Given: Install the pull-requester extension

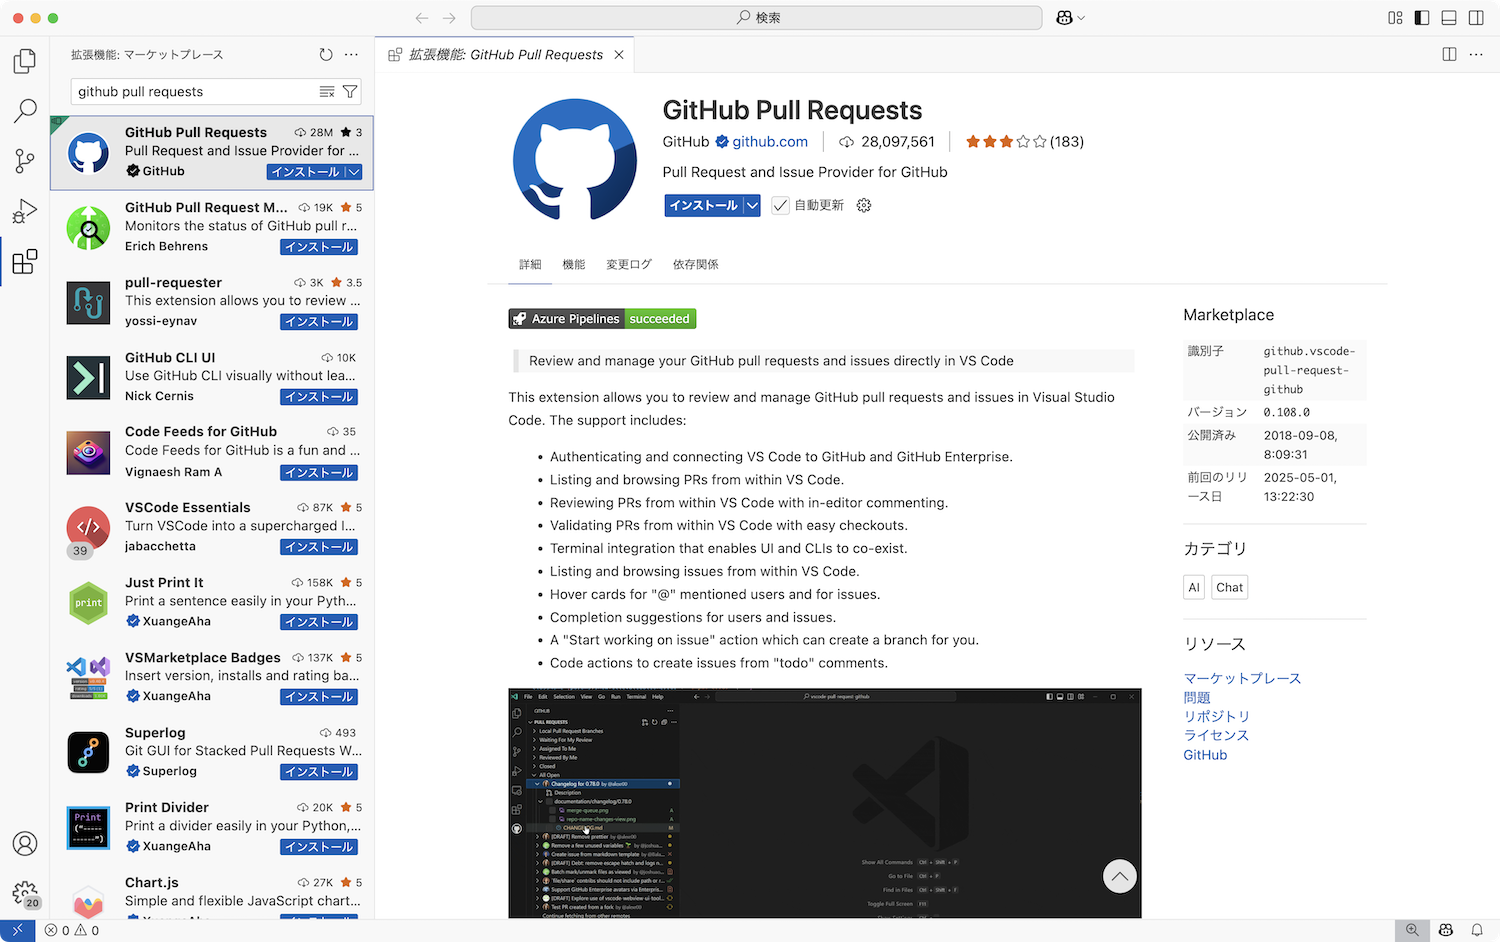Looking at the screenshot, I should tap(320, 322).
